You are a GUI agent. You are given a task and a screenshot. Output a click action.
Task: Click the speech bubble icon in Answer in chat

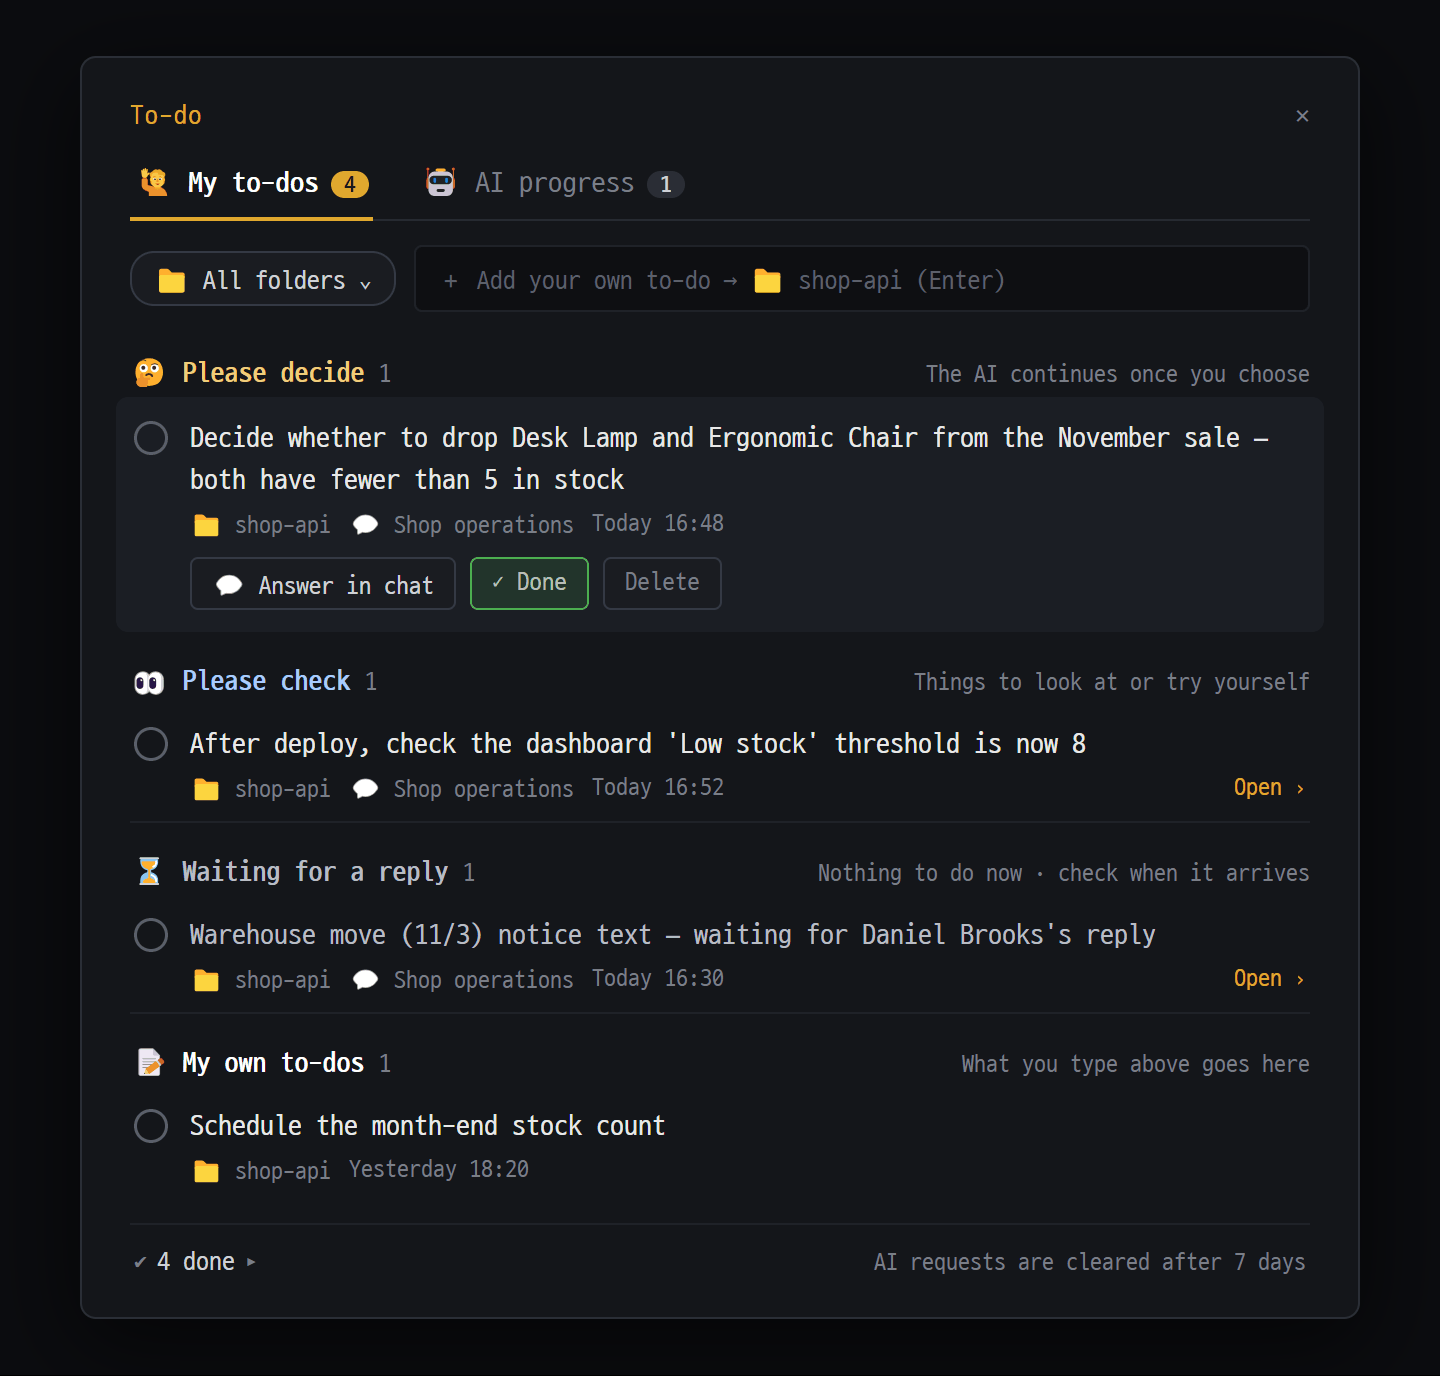[229, 585]
